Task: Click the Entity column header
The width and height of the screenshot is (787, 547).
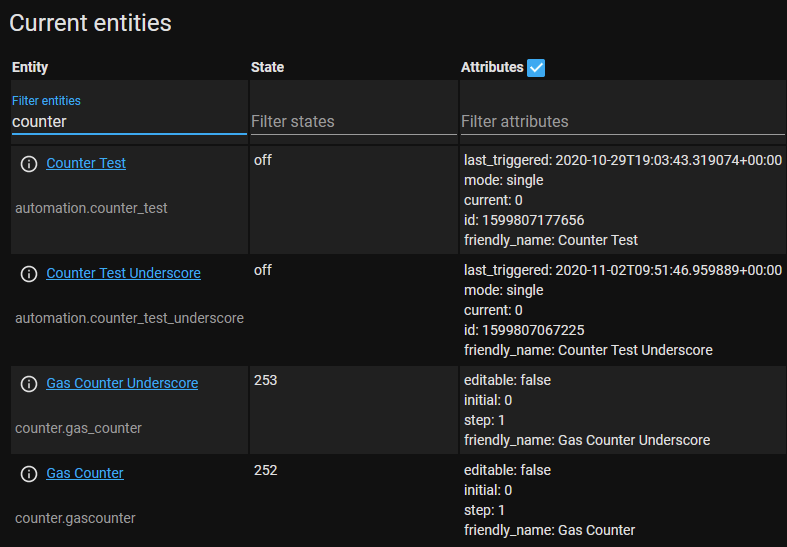Action: tap(30, 67)
